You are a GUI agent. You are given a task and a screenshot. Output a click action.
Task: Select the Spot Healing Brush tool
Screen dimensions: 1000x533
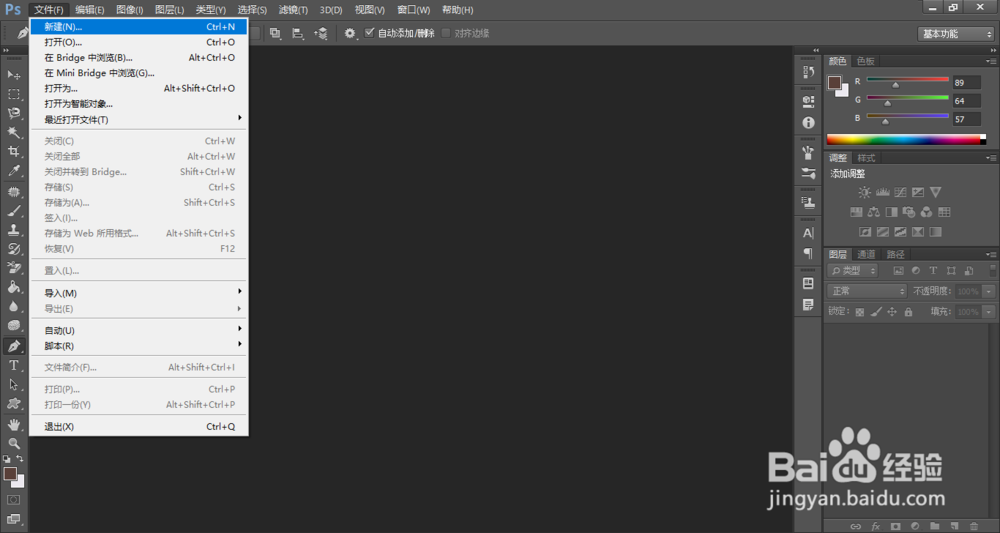click(13, 192)
